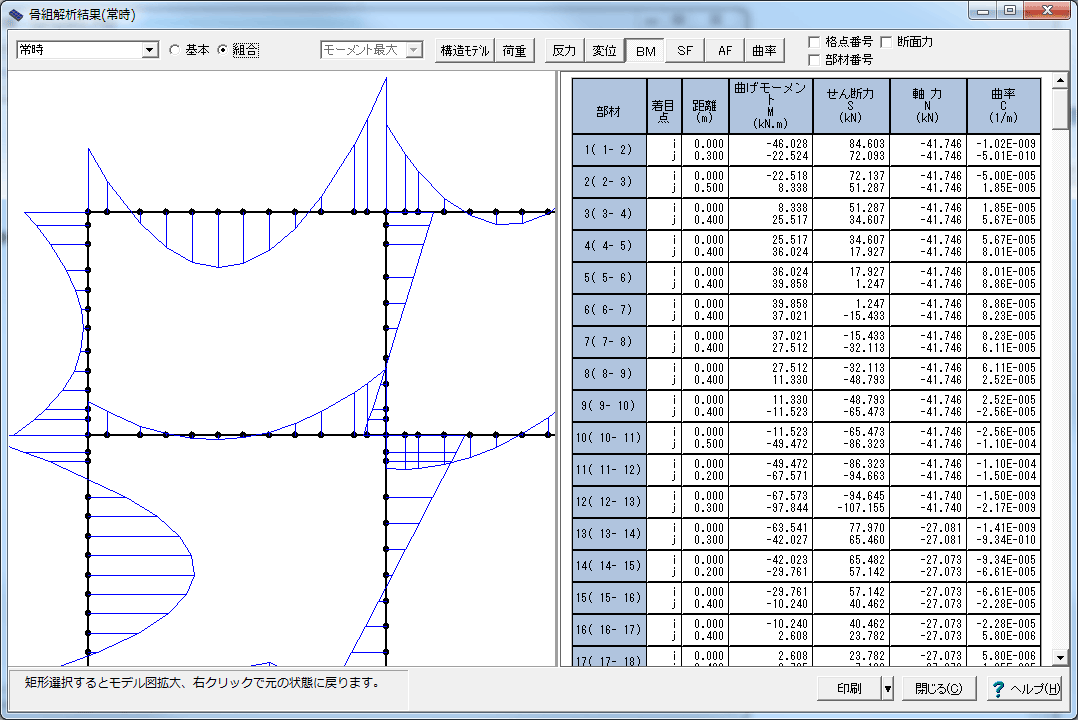The width and height of the screenshot is (1078, 720).
Task: Show the 荷重 view
Action: 514,51
